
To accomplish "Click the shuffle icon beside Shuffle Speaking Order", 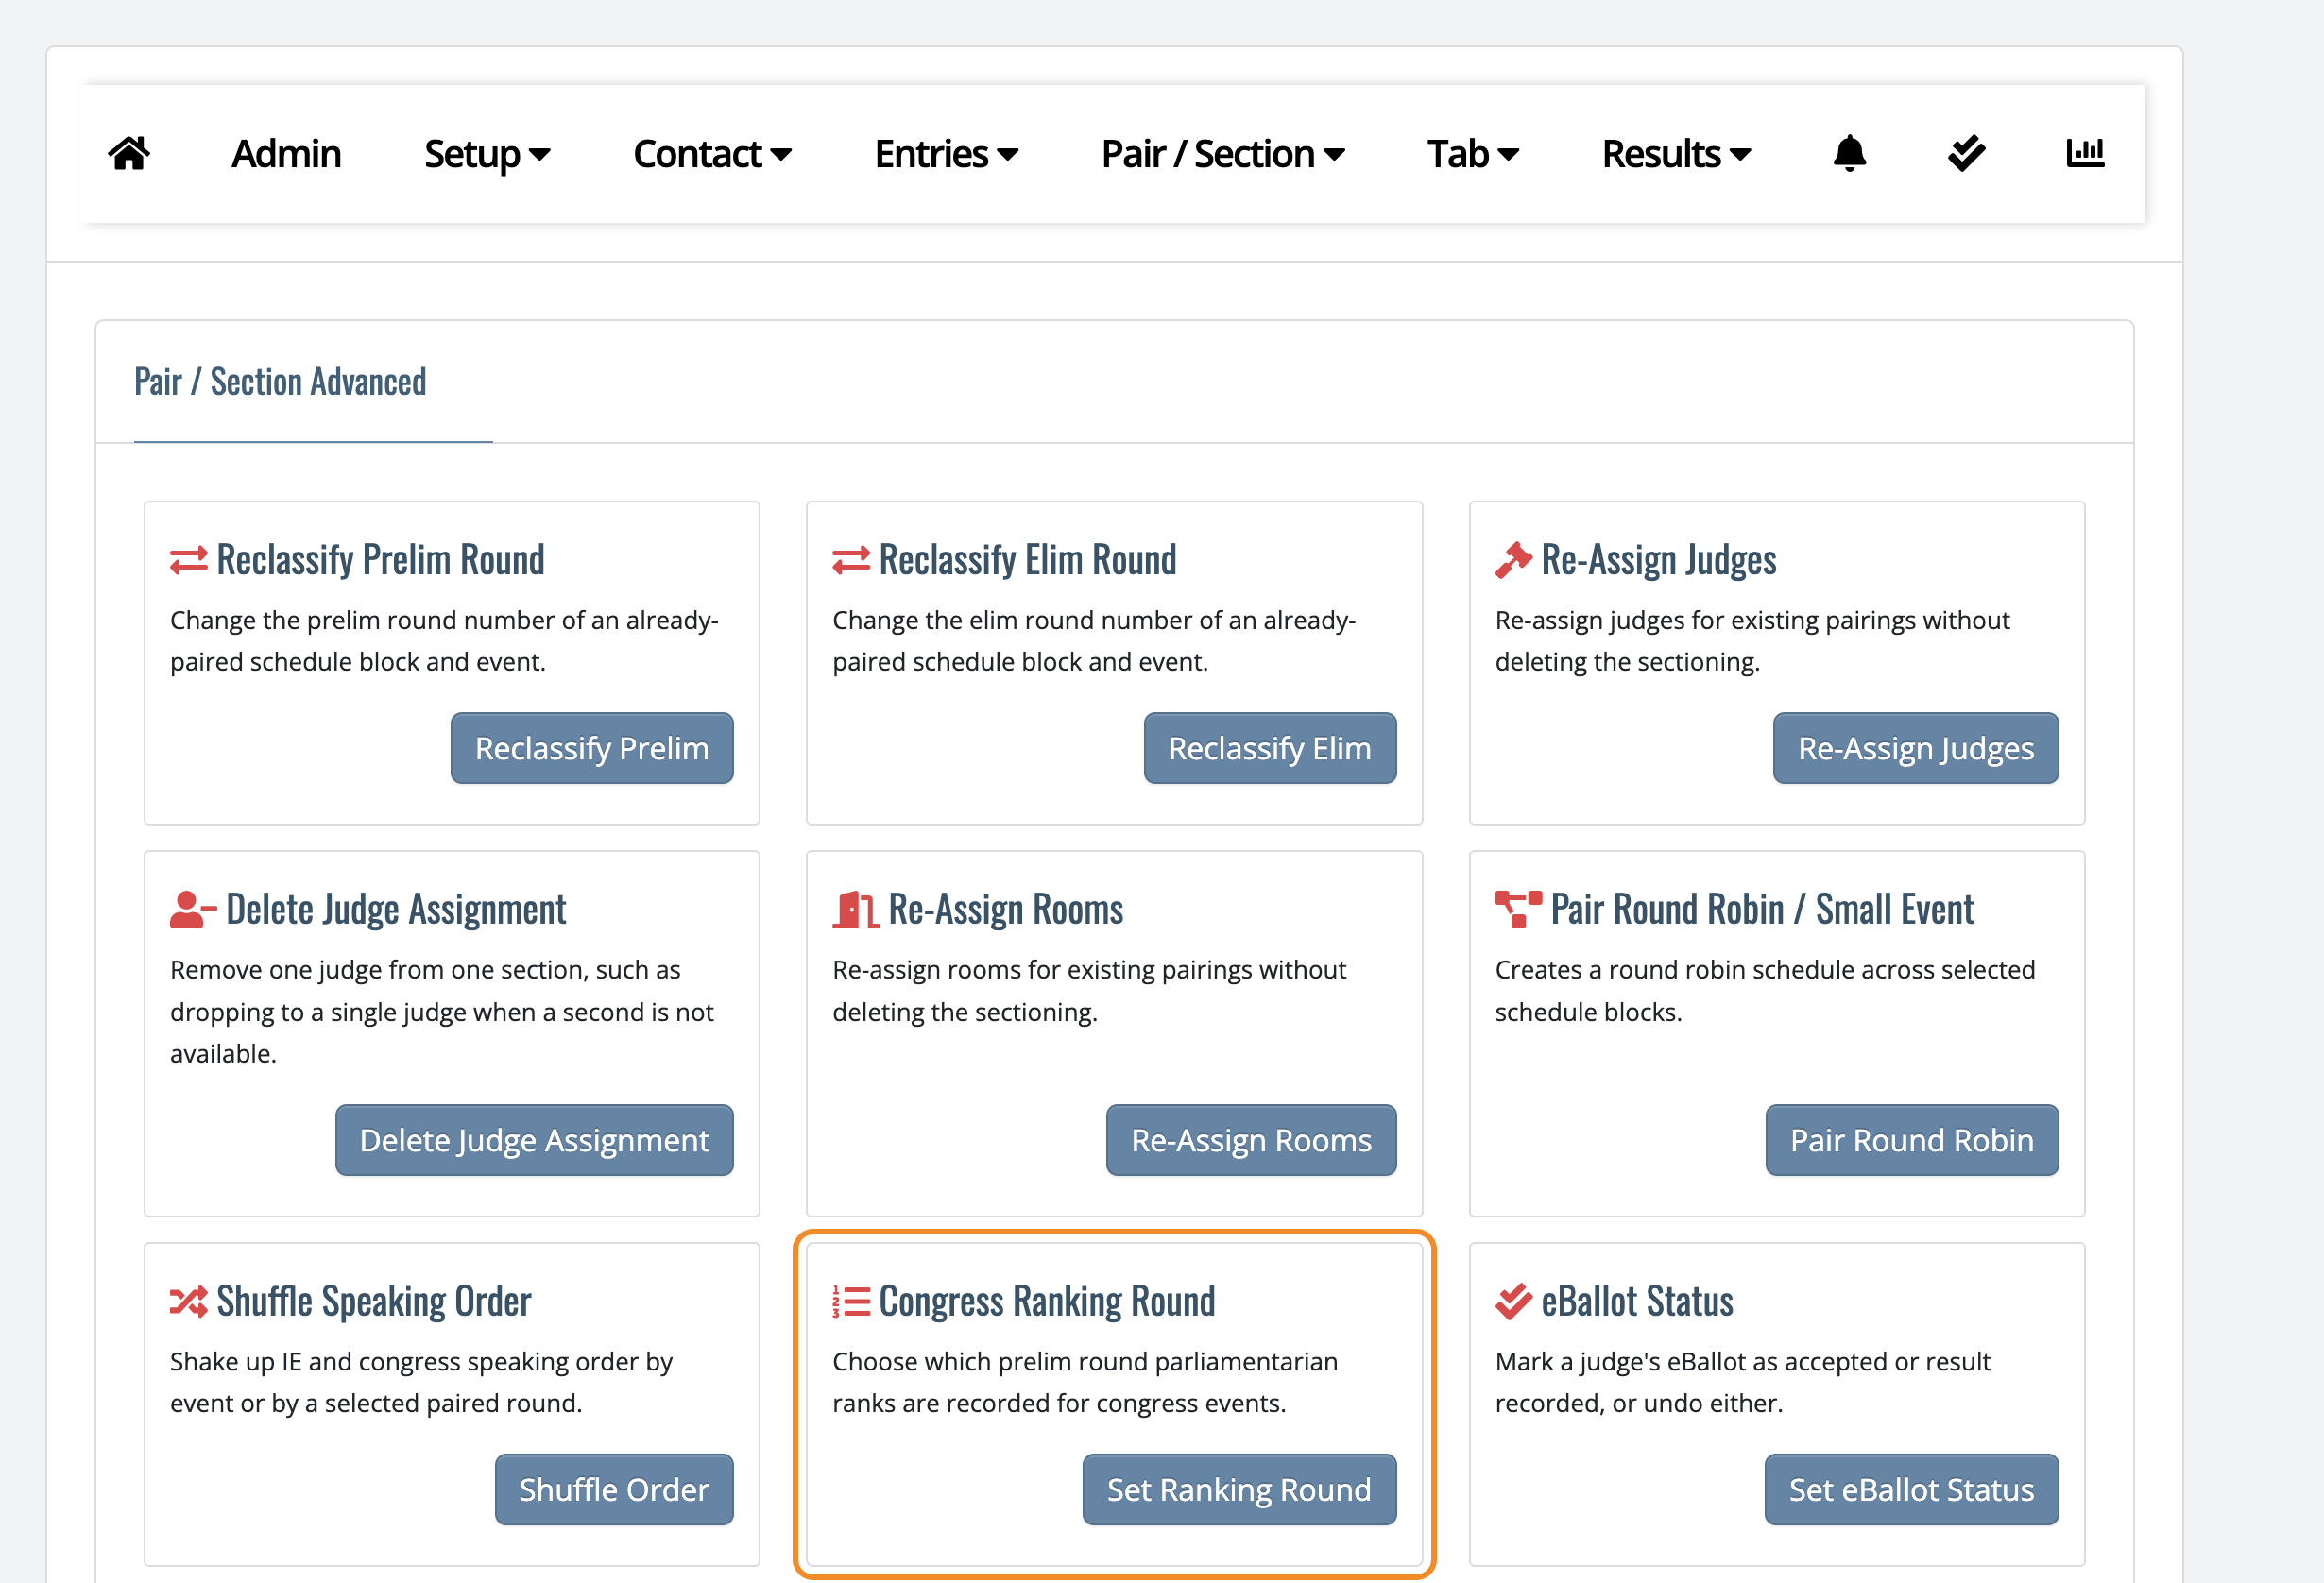I will tap(189, 1301).
